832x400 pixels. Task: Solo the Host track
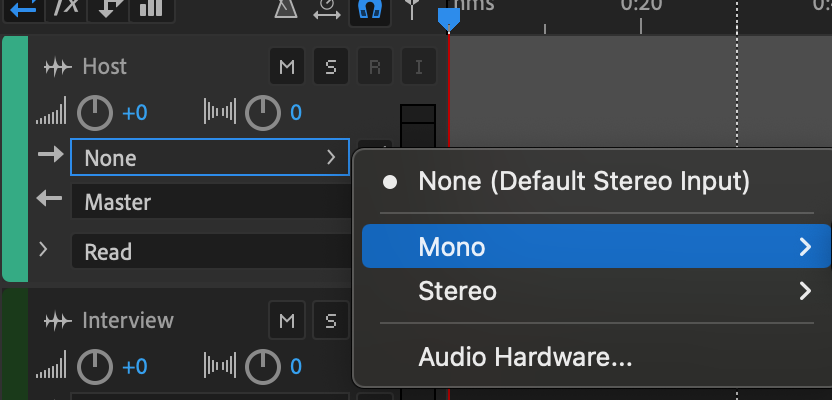point(330,67)
